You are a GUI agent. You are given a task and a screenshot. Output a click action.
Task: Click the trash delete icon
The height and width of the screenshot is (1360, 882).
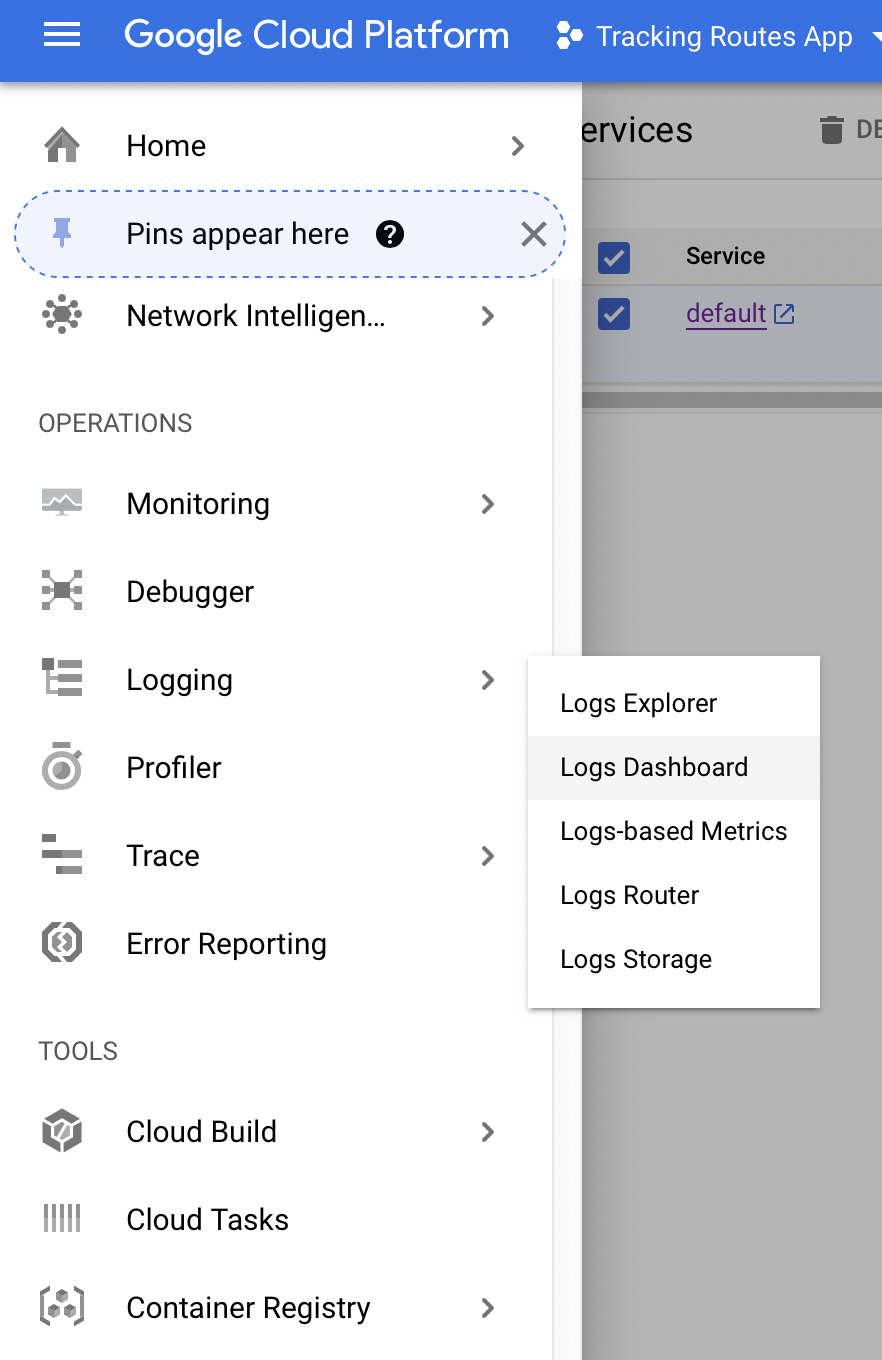coord(831,130)
